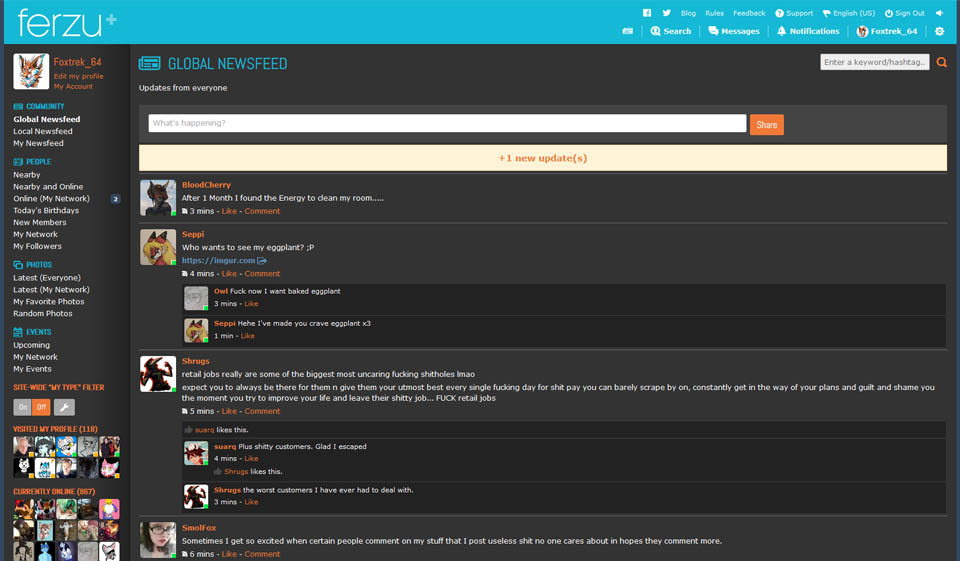Viewport: 960px width, 561px height.
Task: Click the newsfeed icon left of Search
Action: (627, 31)
